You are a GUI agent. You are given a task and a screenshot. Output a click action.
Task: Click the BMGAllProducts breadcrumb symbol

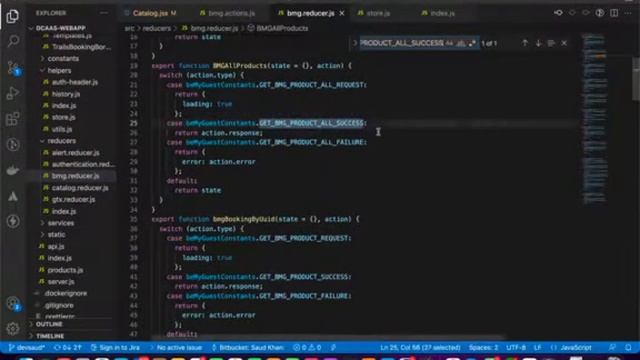tap(282, 28)
